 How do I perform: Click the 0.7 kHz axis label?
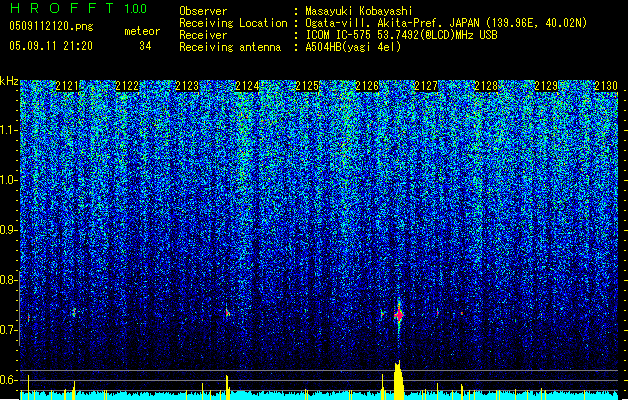pos(9,330)
